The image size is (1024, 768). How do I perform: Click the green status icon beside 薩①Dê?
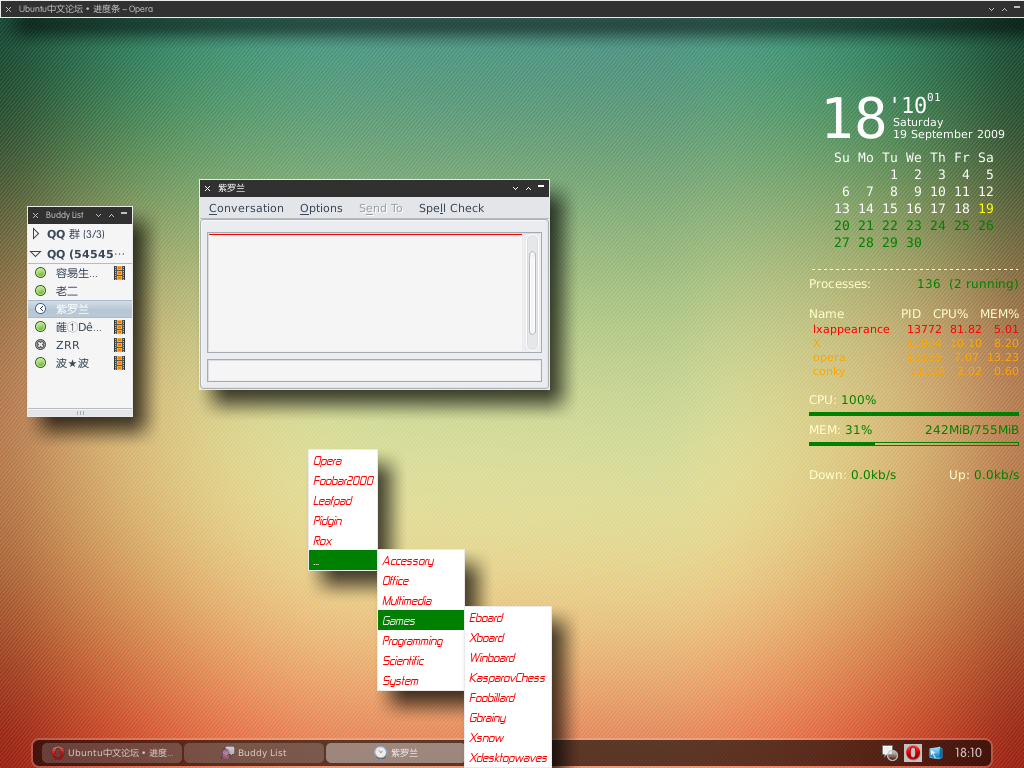click(x=40, y=327)
